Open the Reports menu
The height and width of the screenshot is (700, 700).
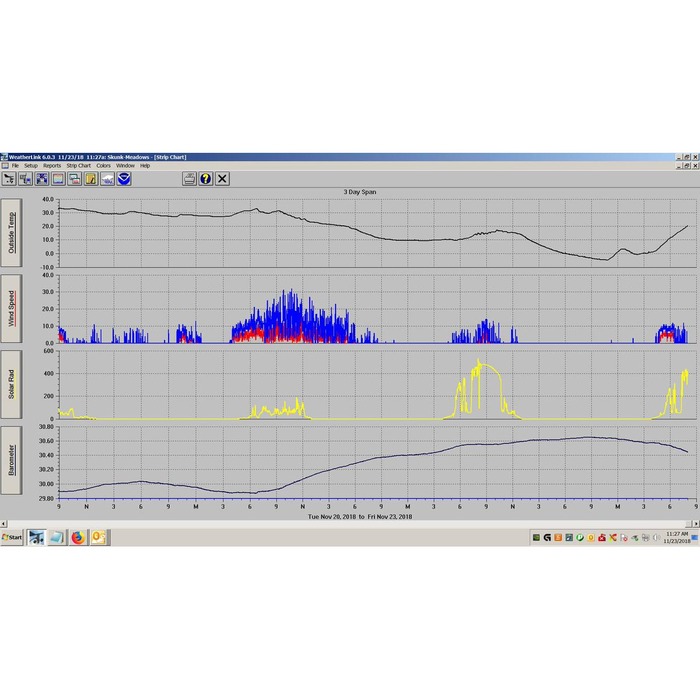pyautogui.click(x=52, y=166)
